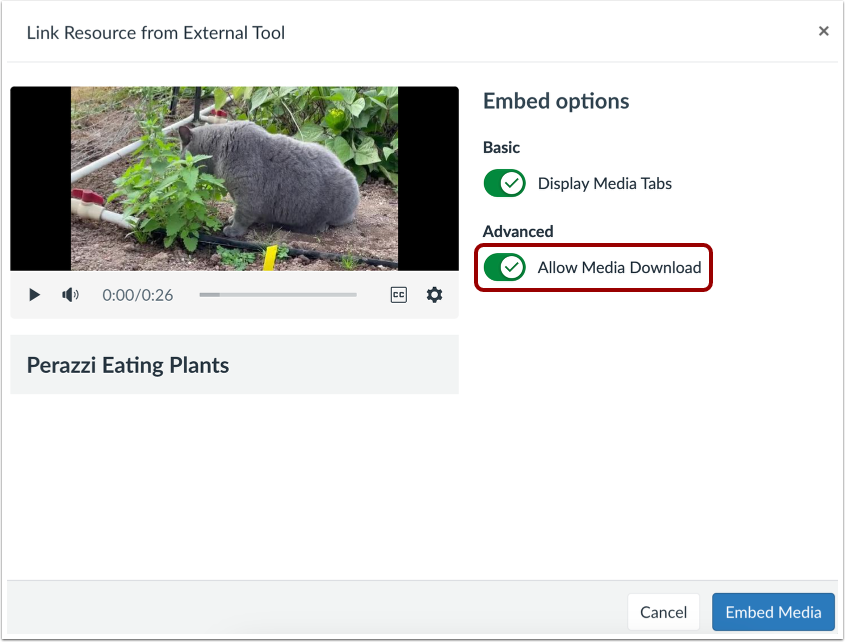Cancel the media embed
Screen dimensions: 845x642
(663, 611)
